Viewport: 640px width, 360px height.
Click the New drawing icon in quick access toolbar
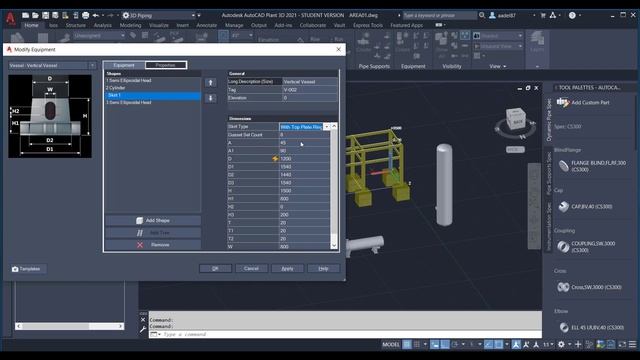click(25, 16)
